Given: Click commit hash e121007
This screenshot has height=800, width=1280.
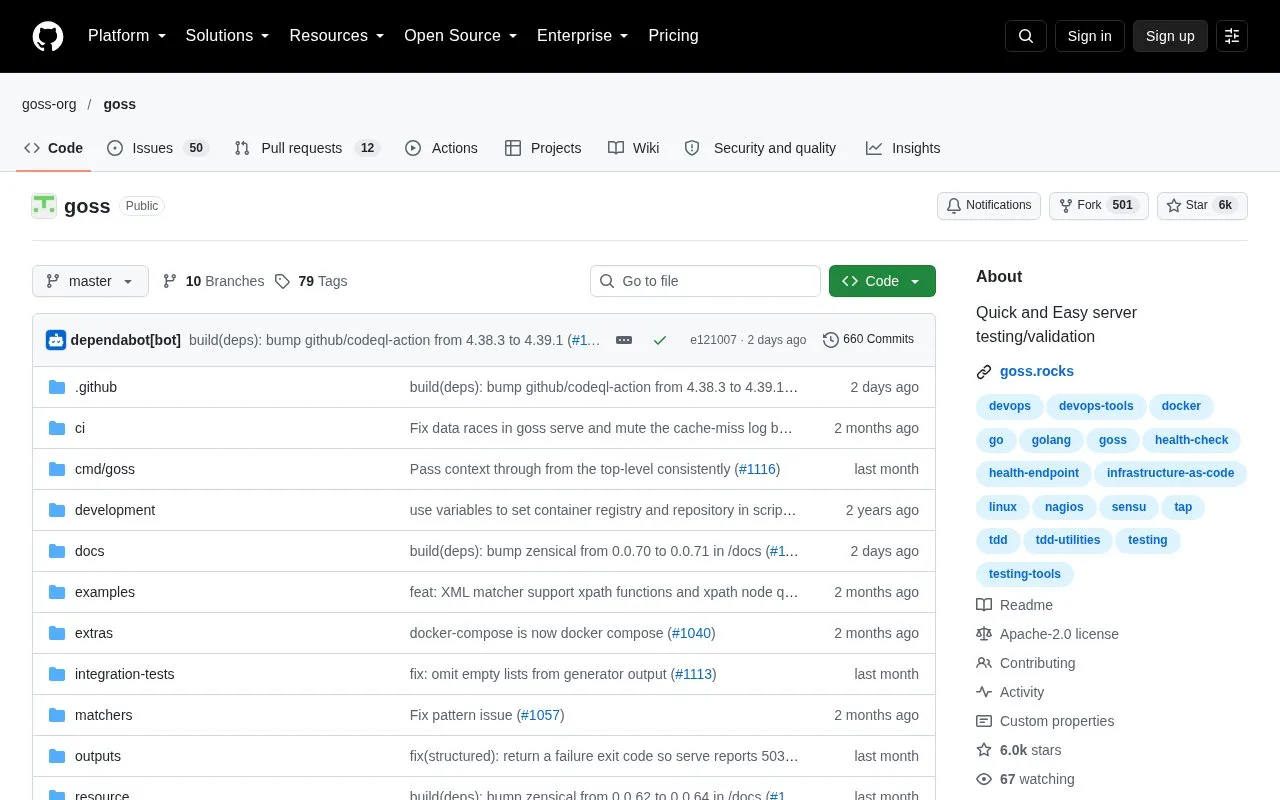Looking at the screenshot, I should 713,340.
